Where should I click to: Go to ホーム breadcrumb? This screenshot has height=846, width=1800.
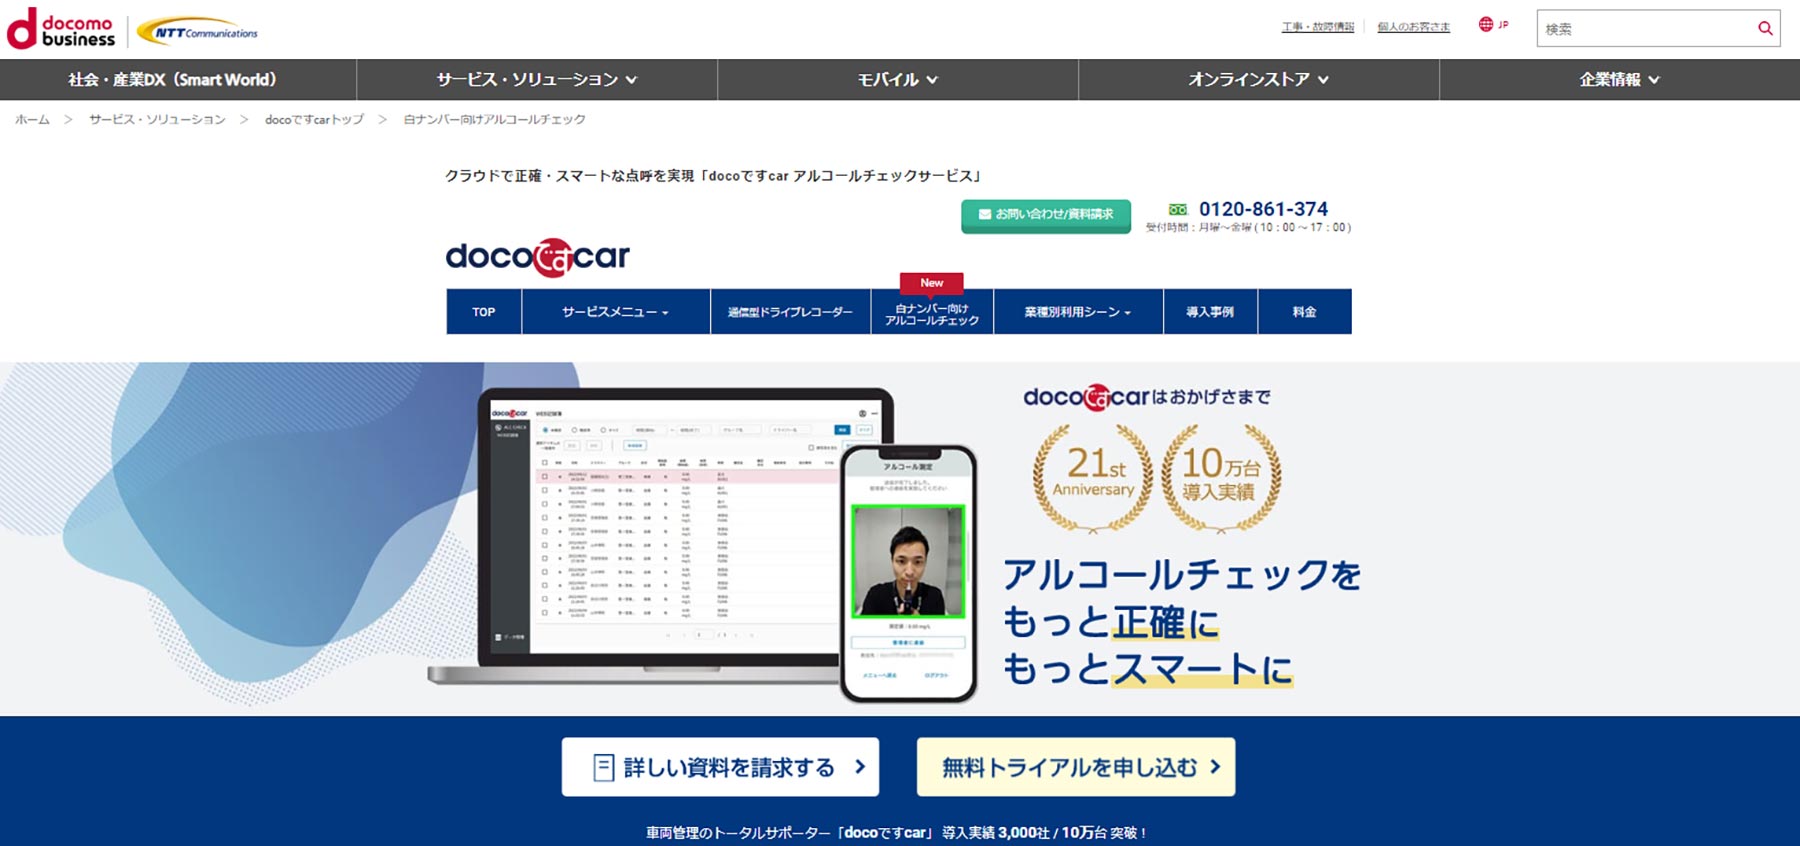[32, 119]
